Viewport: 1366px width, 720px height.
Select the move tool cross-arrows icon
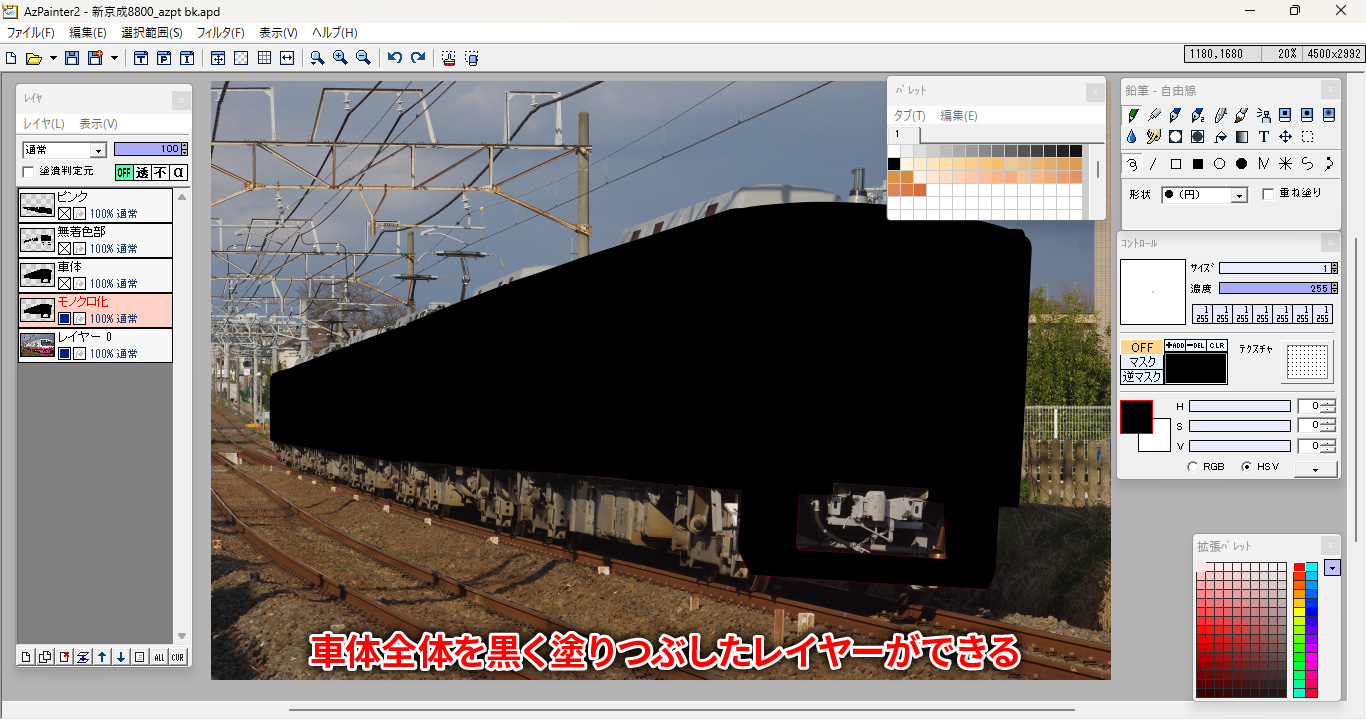(1285, 137)
